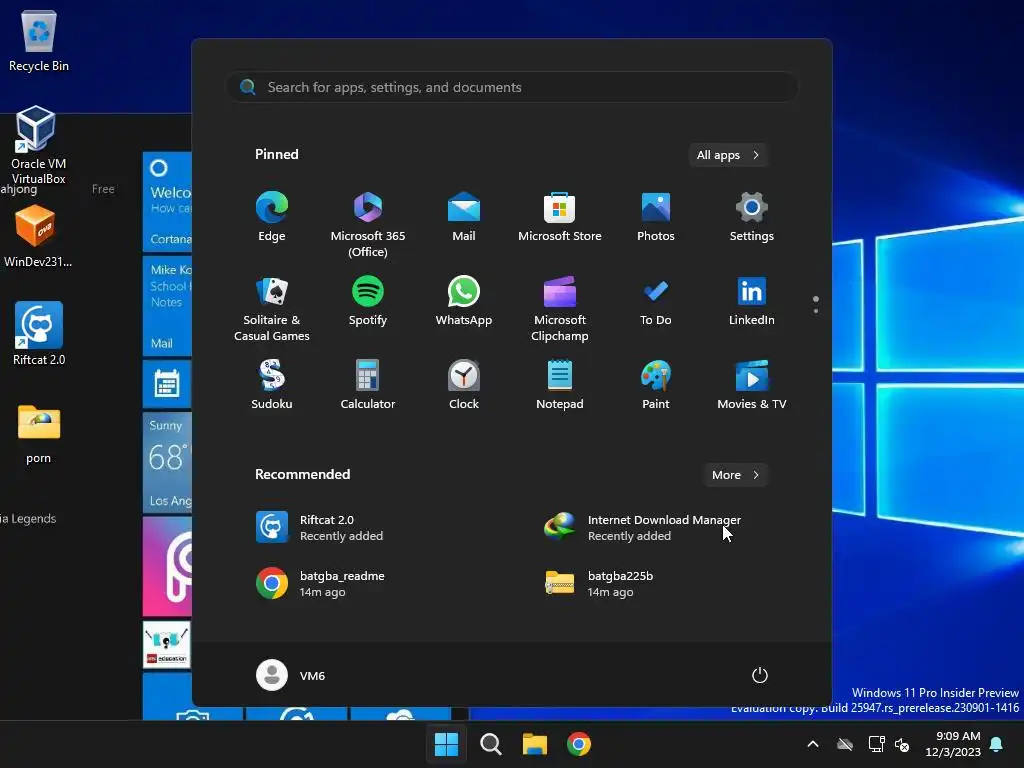Open the Mail tile with Mike's message
The width and height of the screenshot is (1024, 768).
167,306
